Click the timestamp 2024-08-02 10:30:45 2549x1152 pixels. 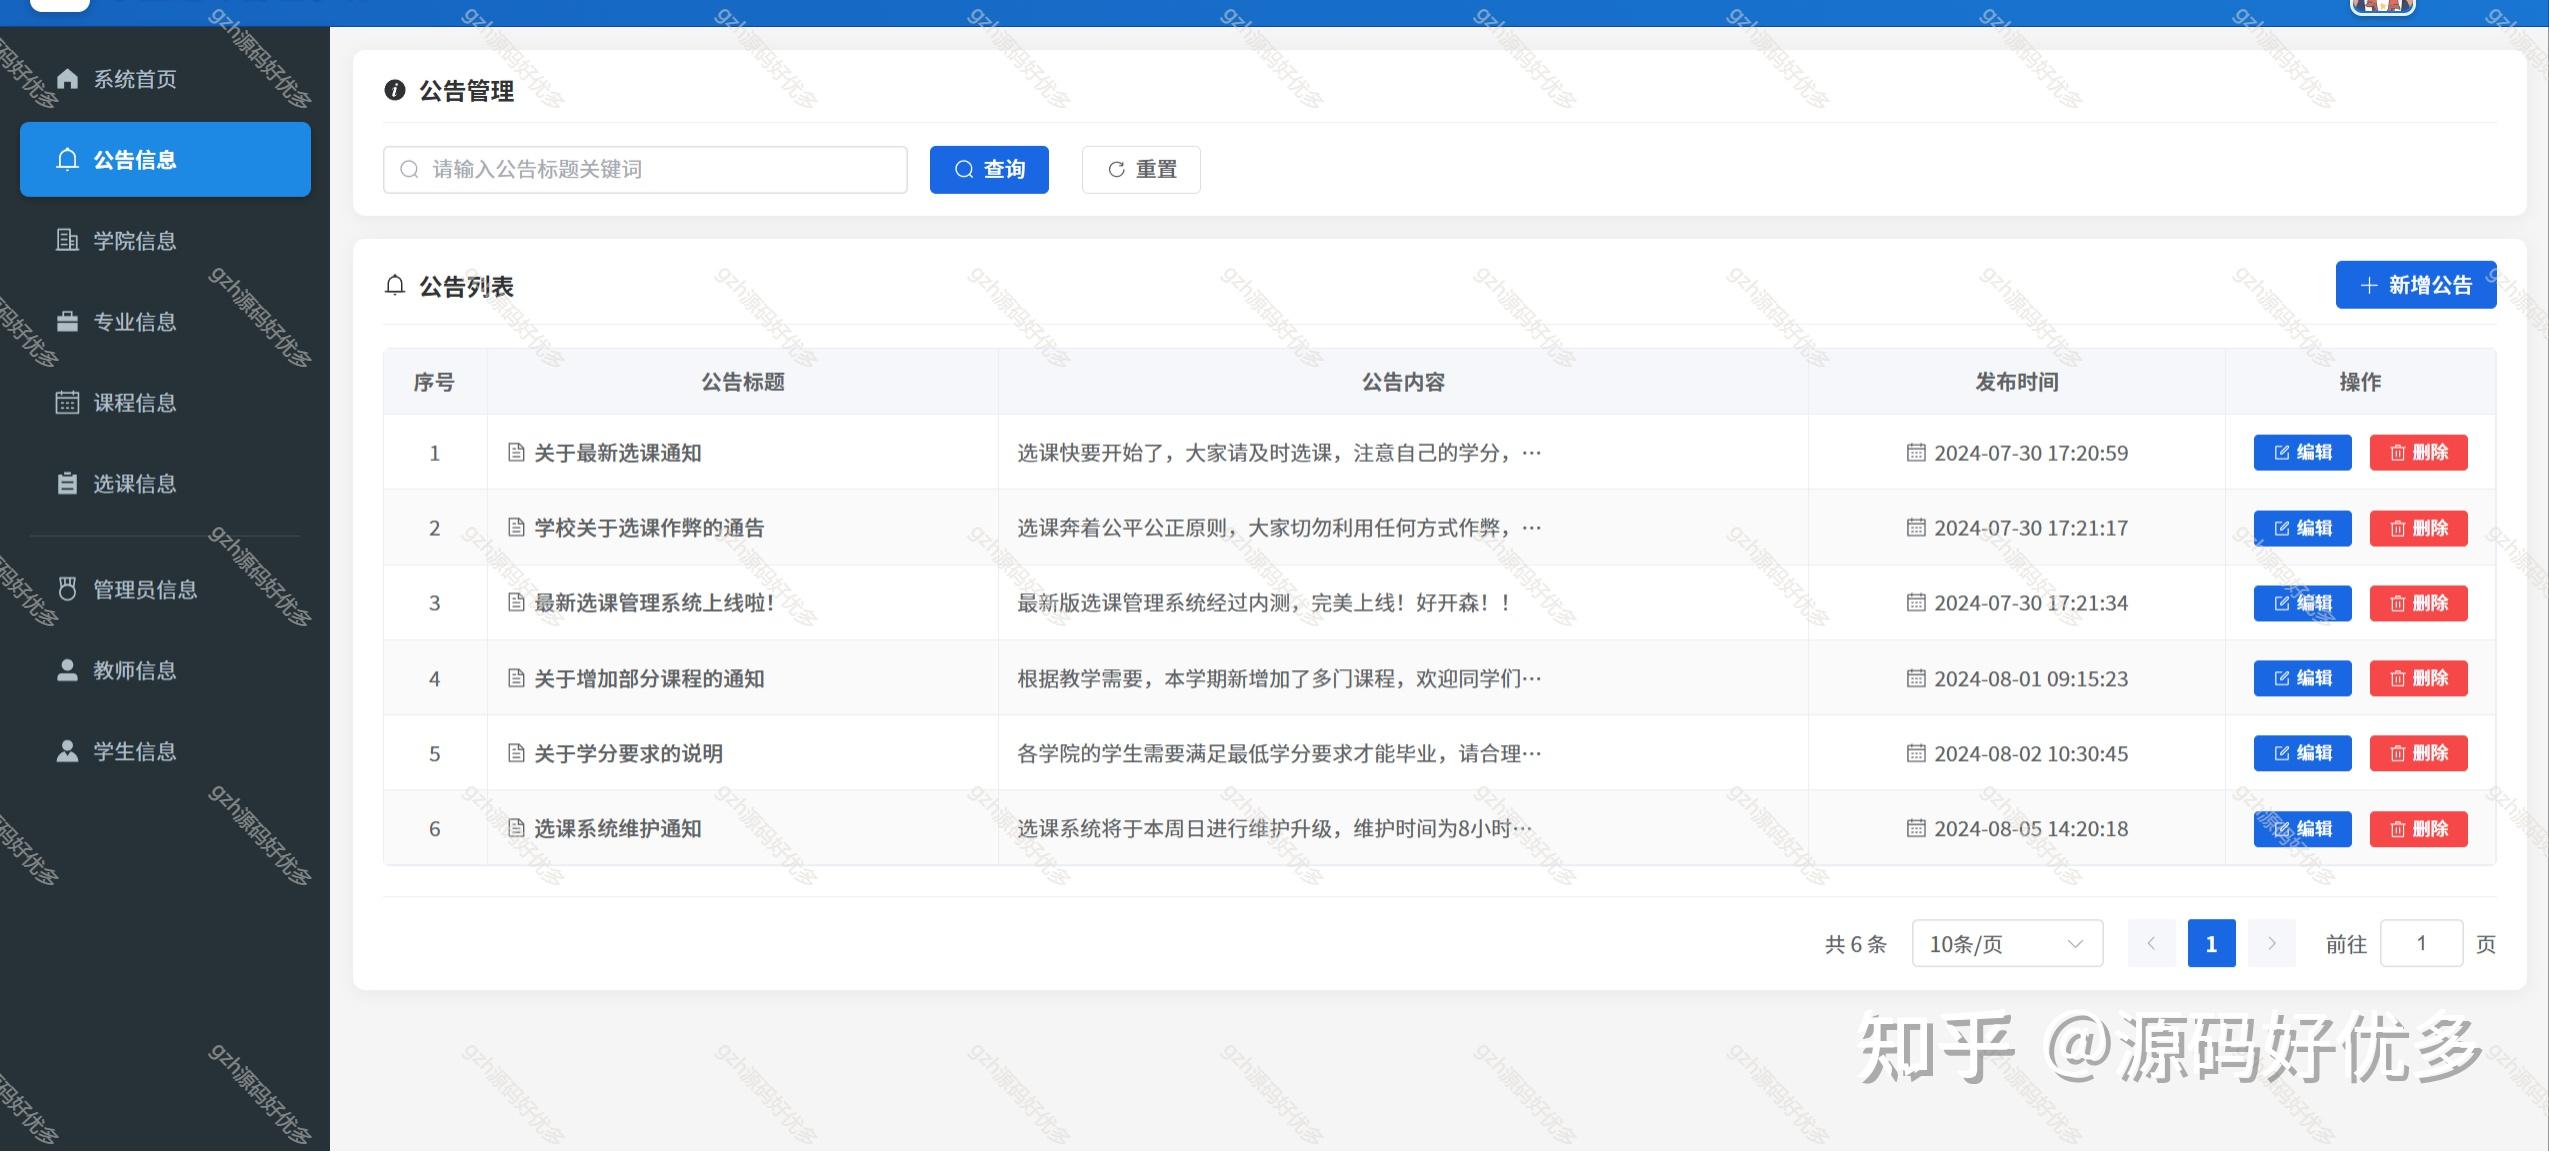pos(2031,753)
